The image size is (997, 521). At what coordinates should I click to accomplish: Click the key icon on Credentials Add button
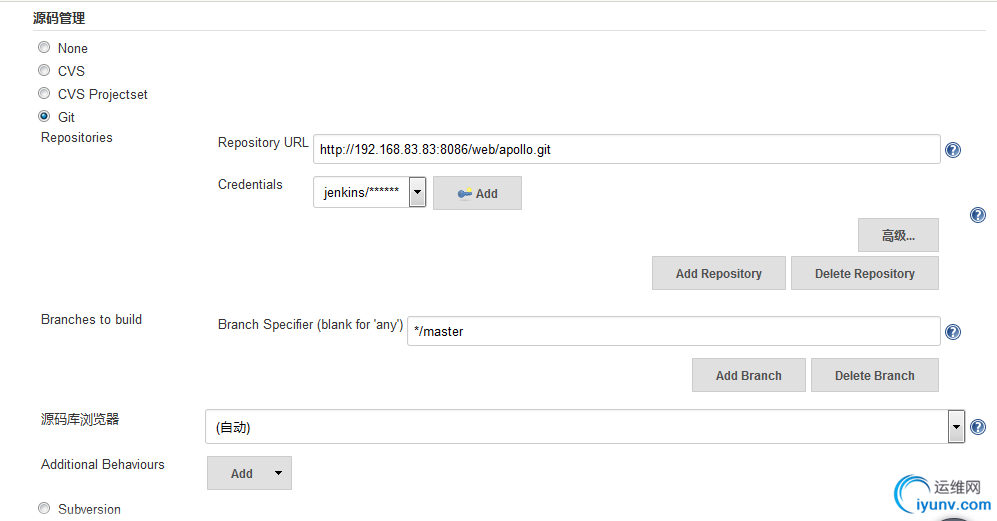465,193
